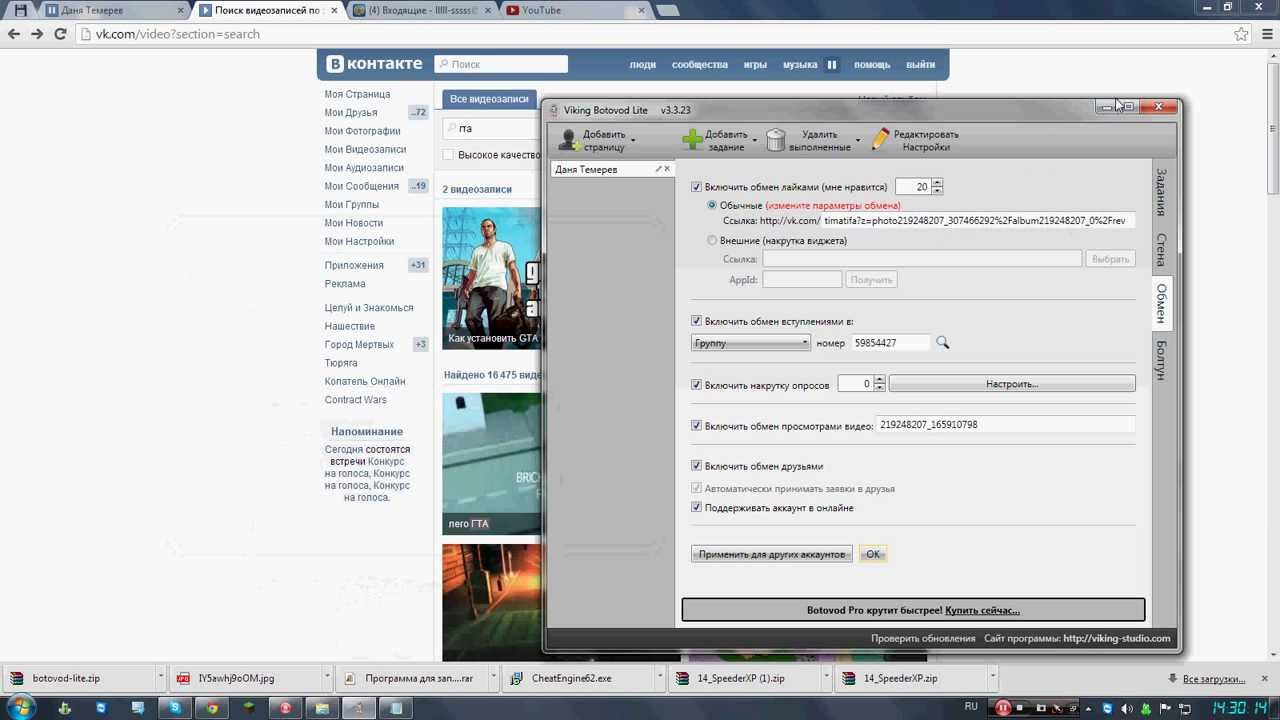Open dropdown arrow for botovod-lite.zip download
Screen dimensions: 1280x720
(160, 678)
